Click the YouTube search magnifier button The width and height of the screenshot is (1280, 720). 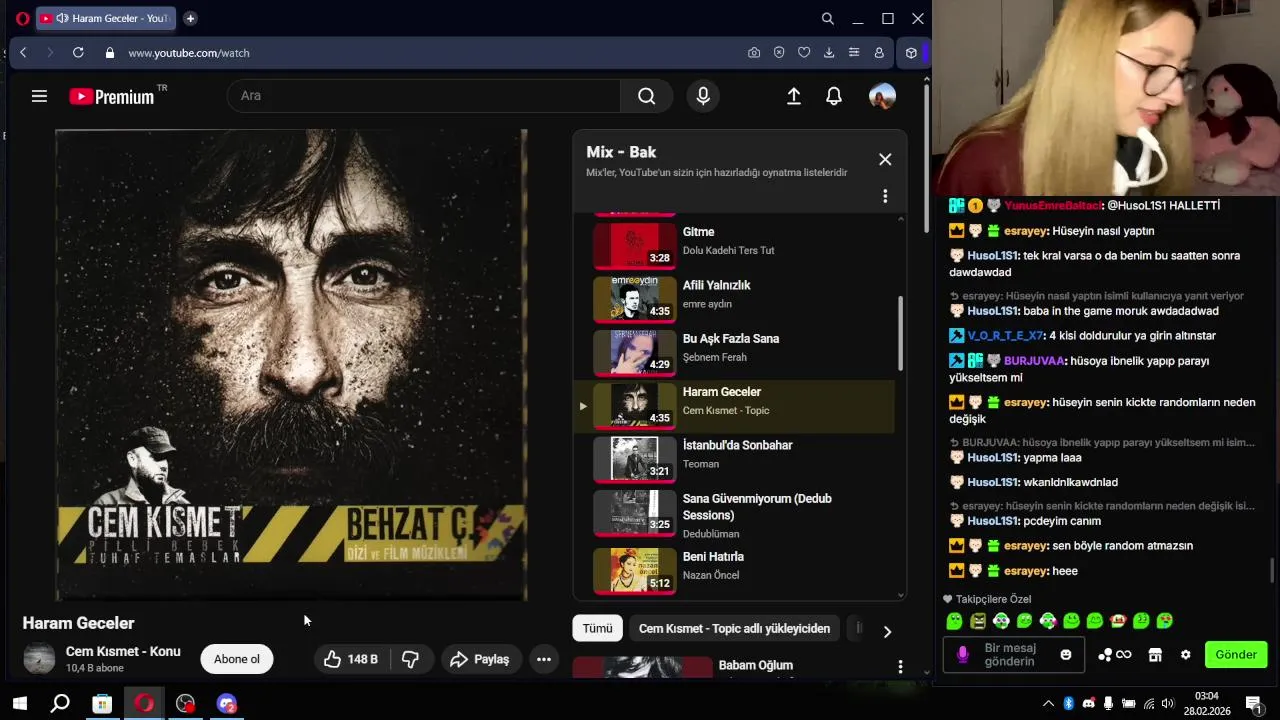click(647, 96)
